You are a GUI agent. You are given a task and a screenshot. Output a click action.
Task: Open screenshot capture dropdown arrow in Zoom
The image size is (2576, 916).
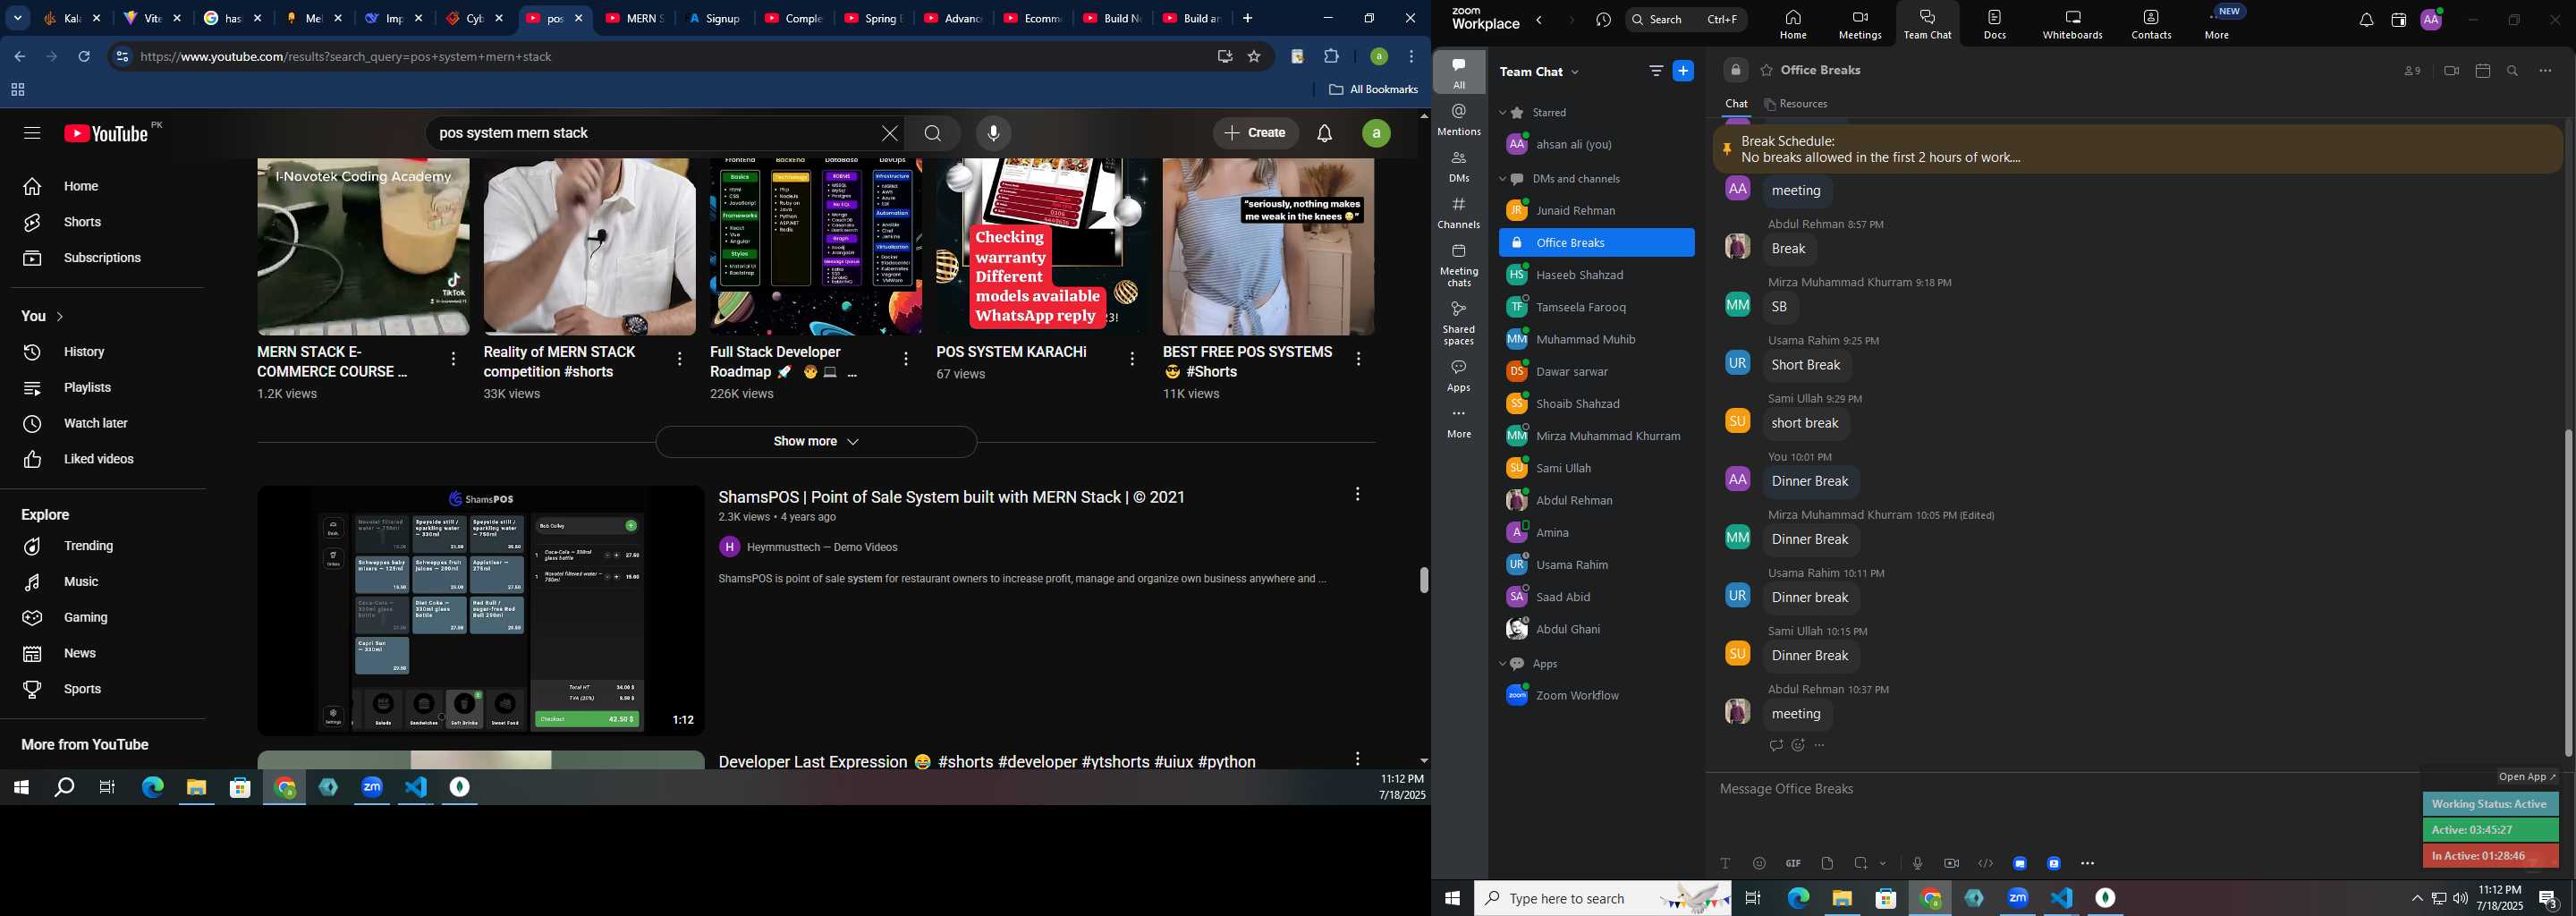pos(1883,863)
